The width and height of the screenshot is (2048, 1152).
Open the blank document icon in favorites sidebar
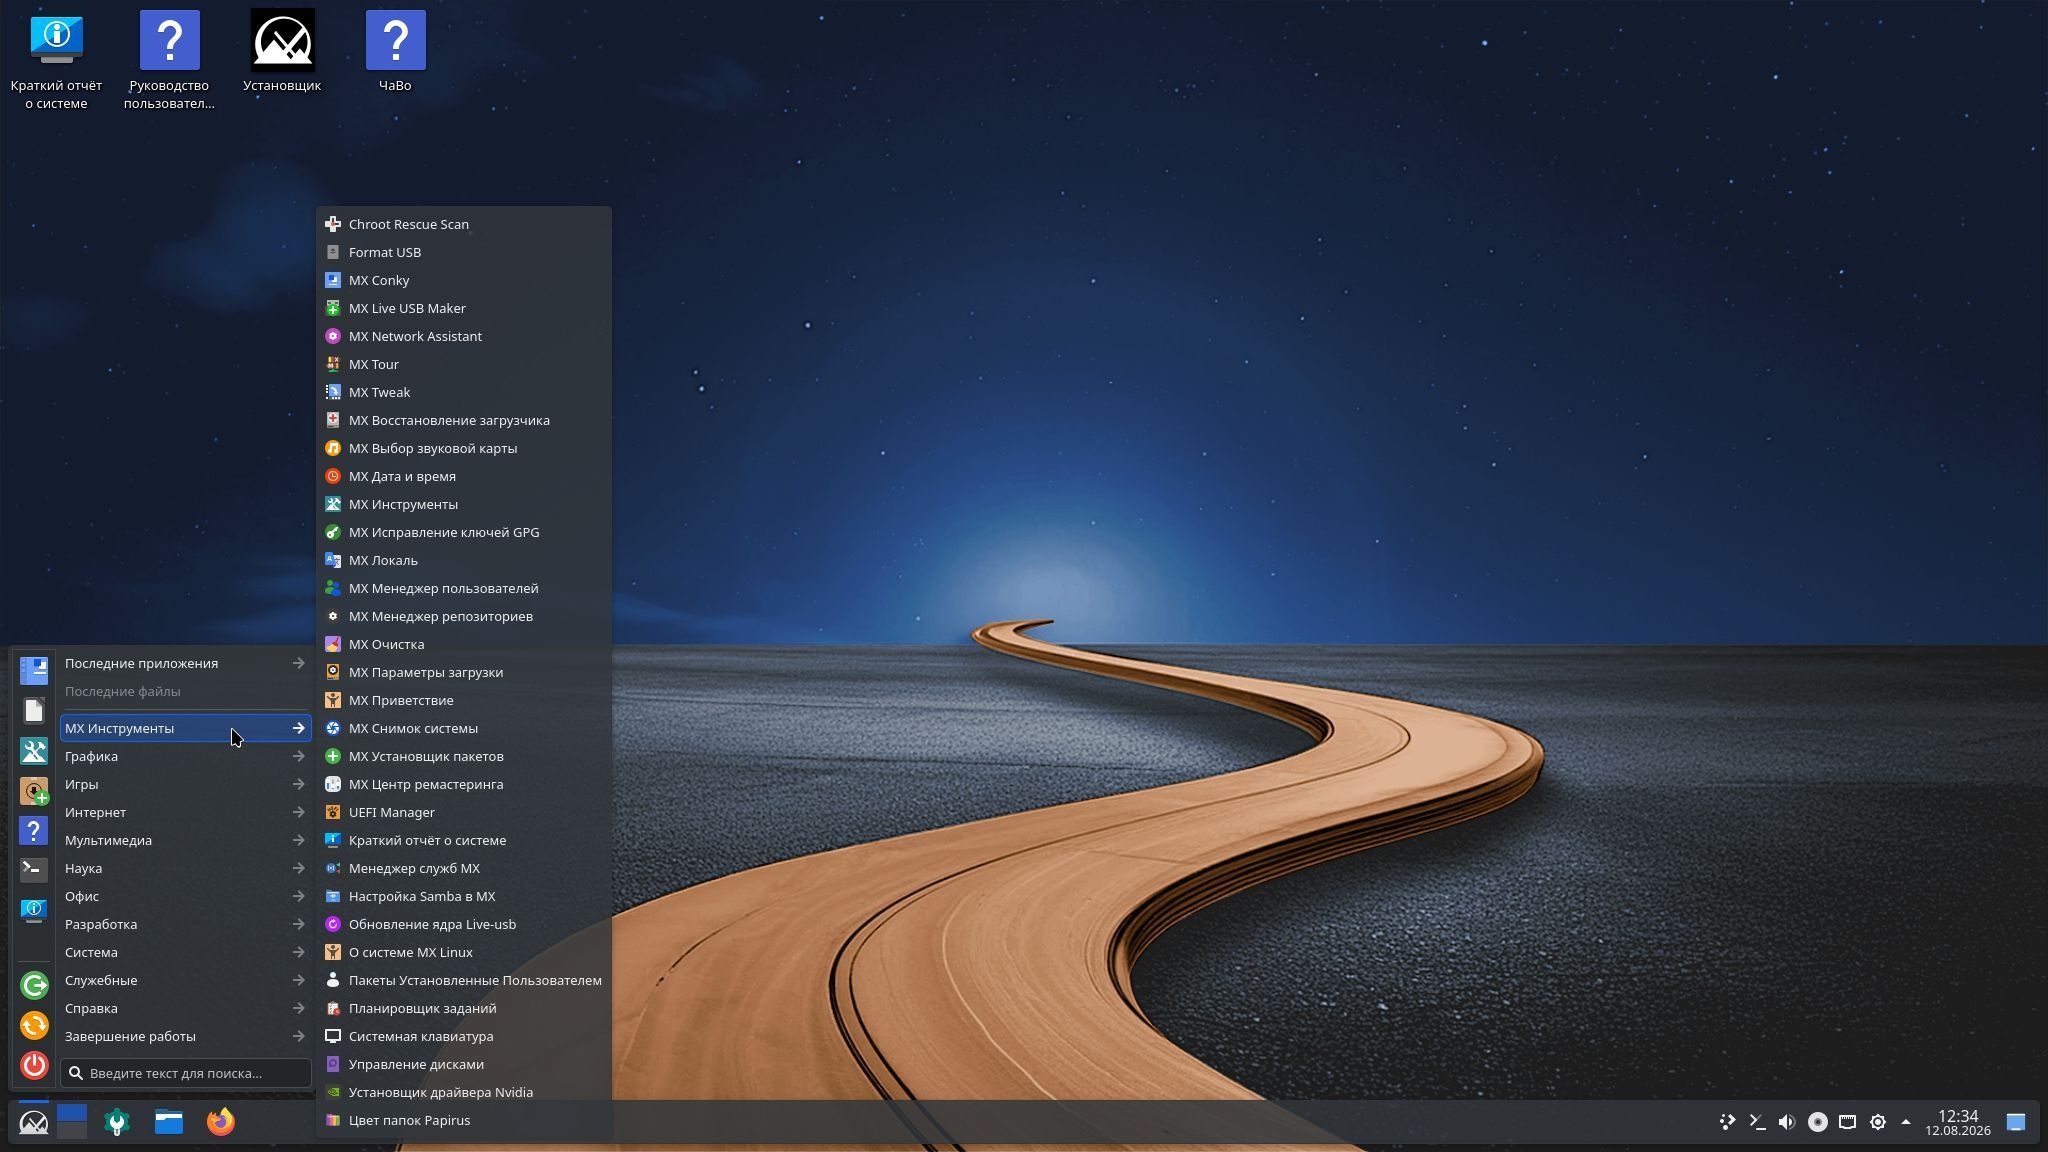tap(34, 710)
